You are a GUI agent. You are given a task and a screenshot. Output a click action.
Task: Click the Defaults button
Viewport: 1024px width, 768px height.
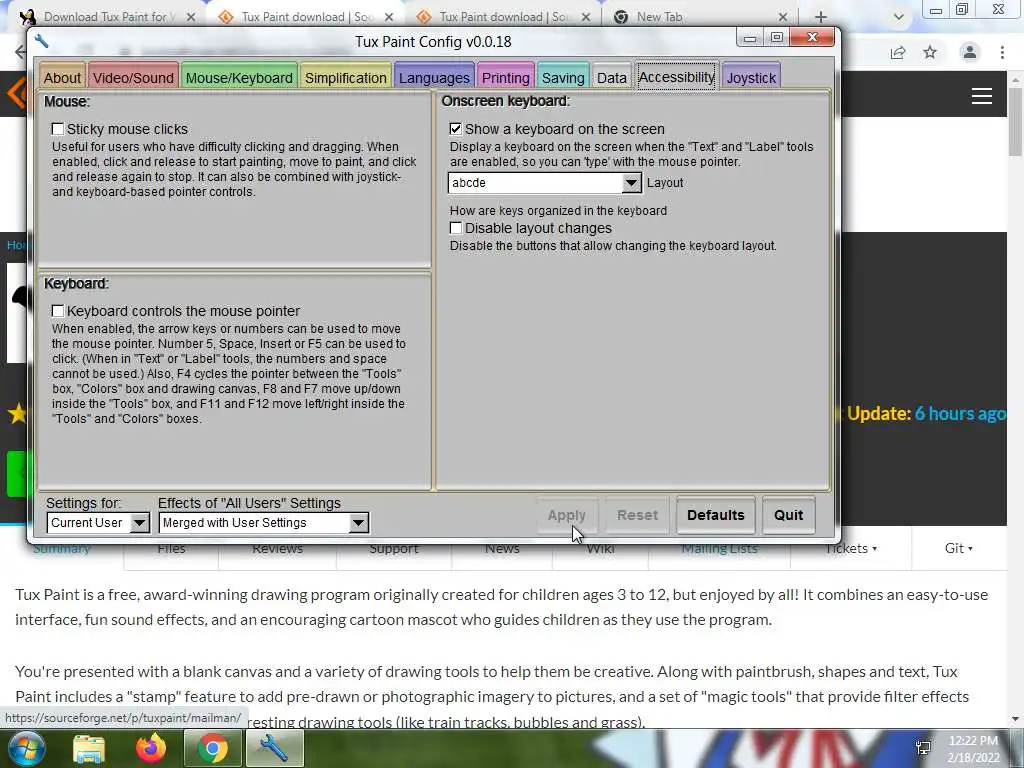(x=716, y=515)
